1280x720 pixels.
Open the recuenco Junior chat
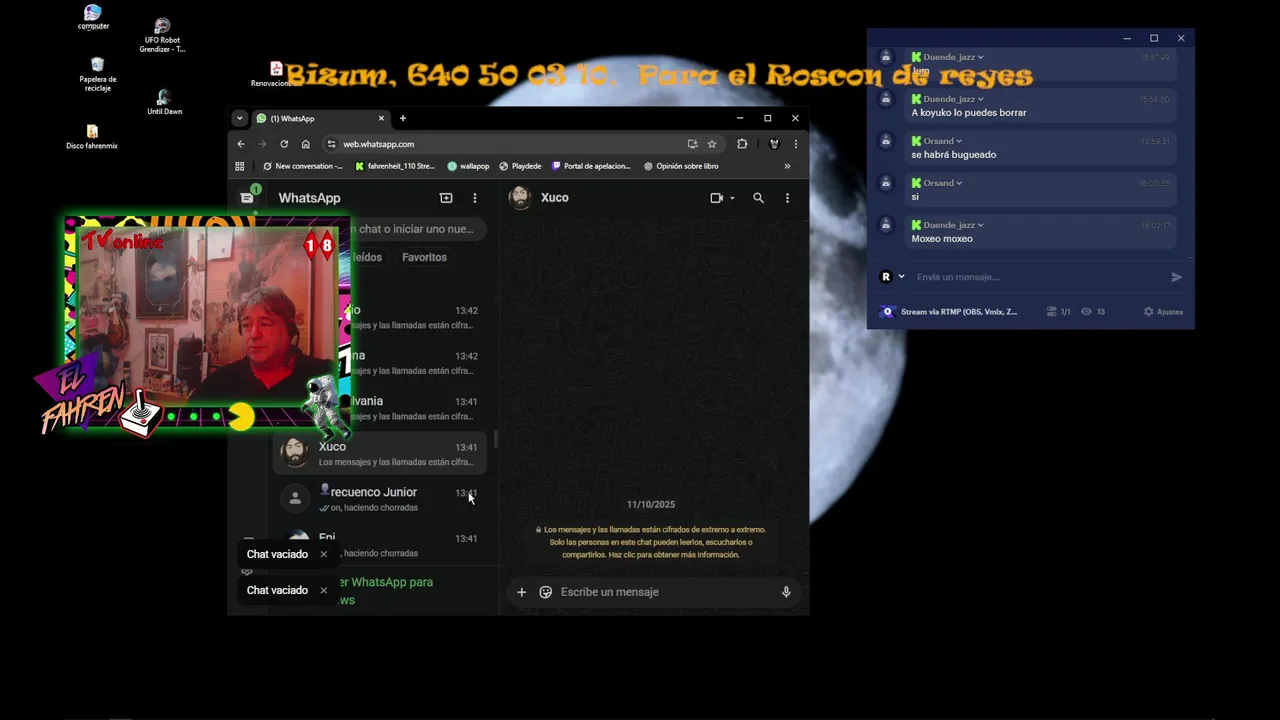coord(382,499)
